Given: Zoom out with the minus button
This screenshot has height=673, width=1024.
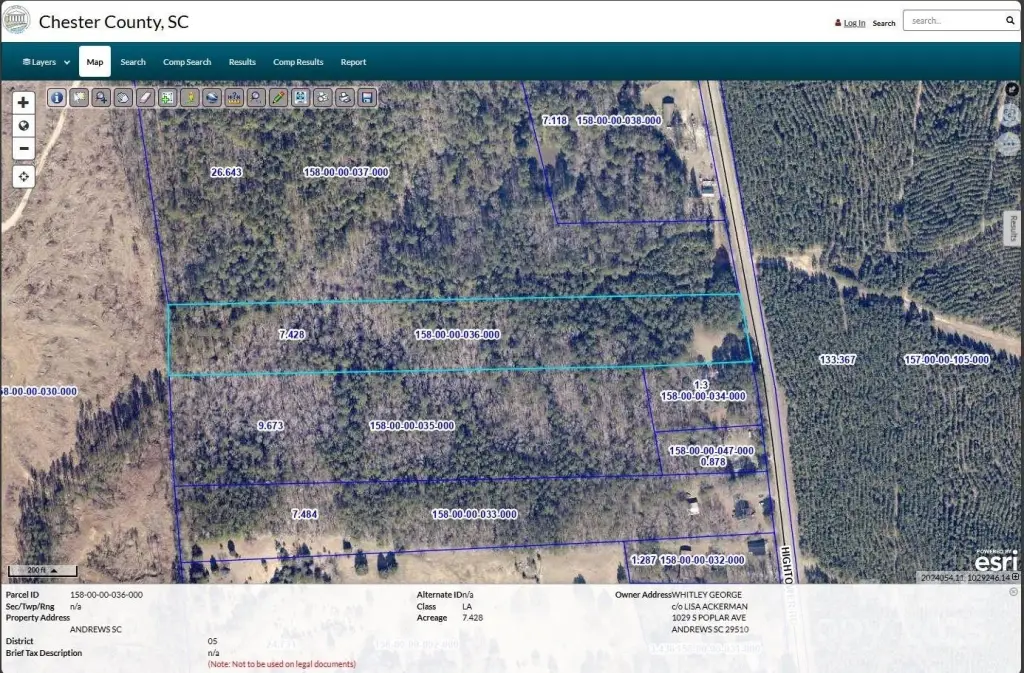Looking at the screenshot, I should (x=23, y=149).
